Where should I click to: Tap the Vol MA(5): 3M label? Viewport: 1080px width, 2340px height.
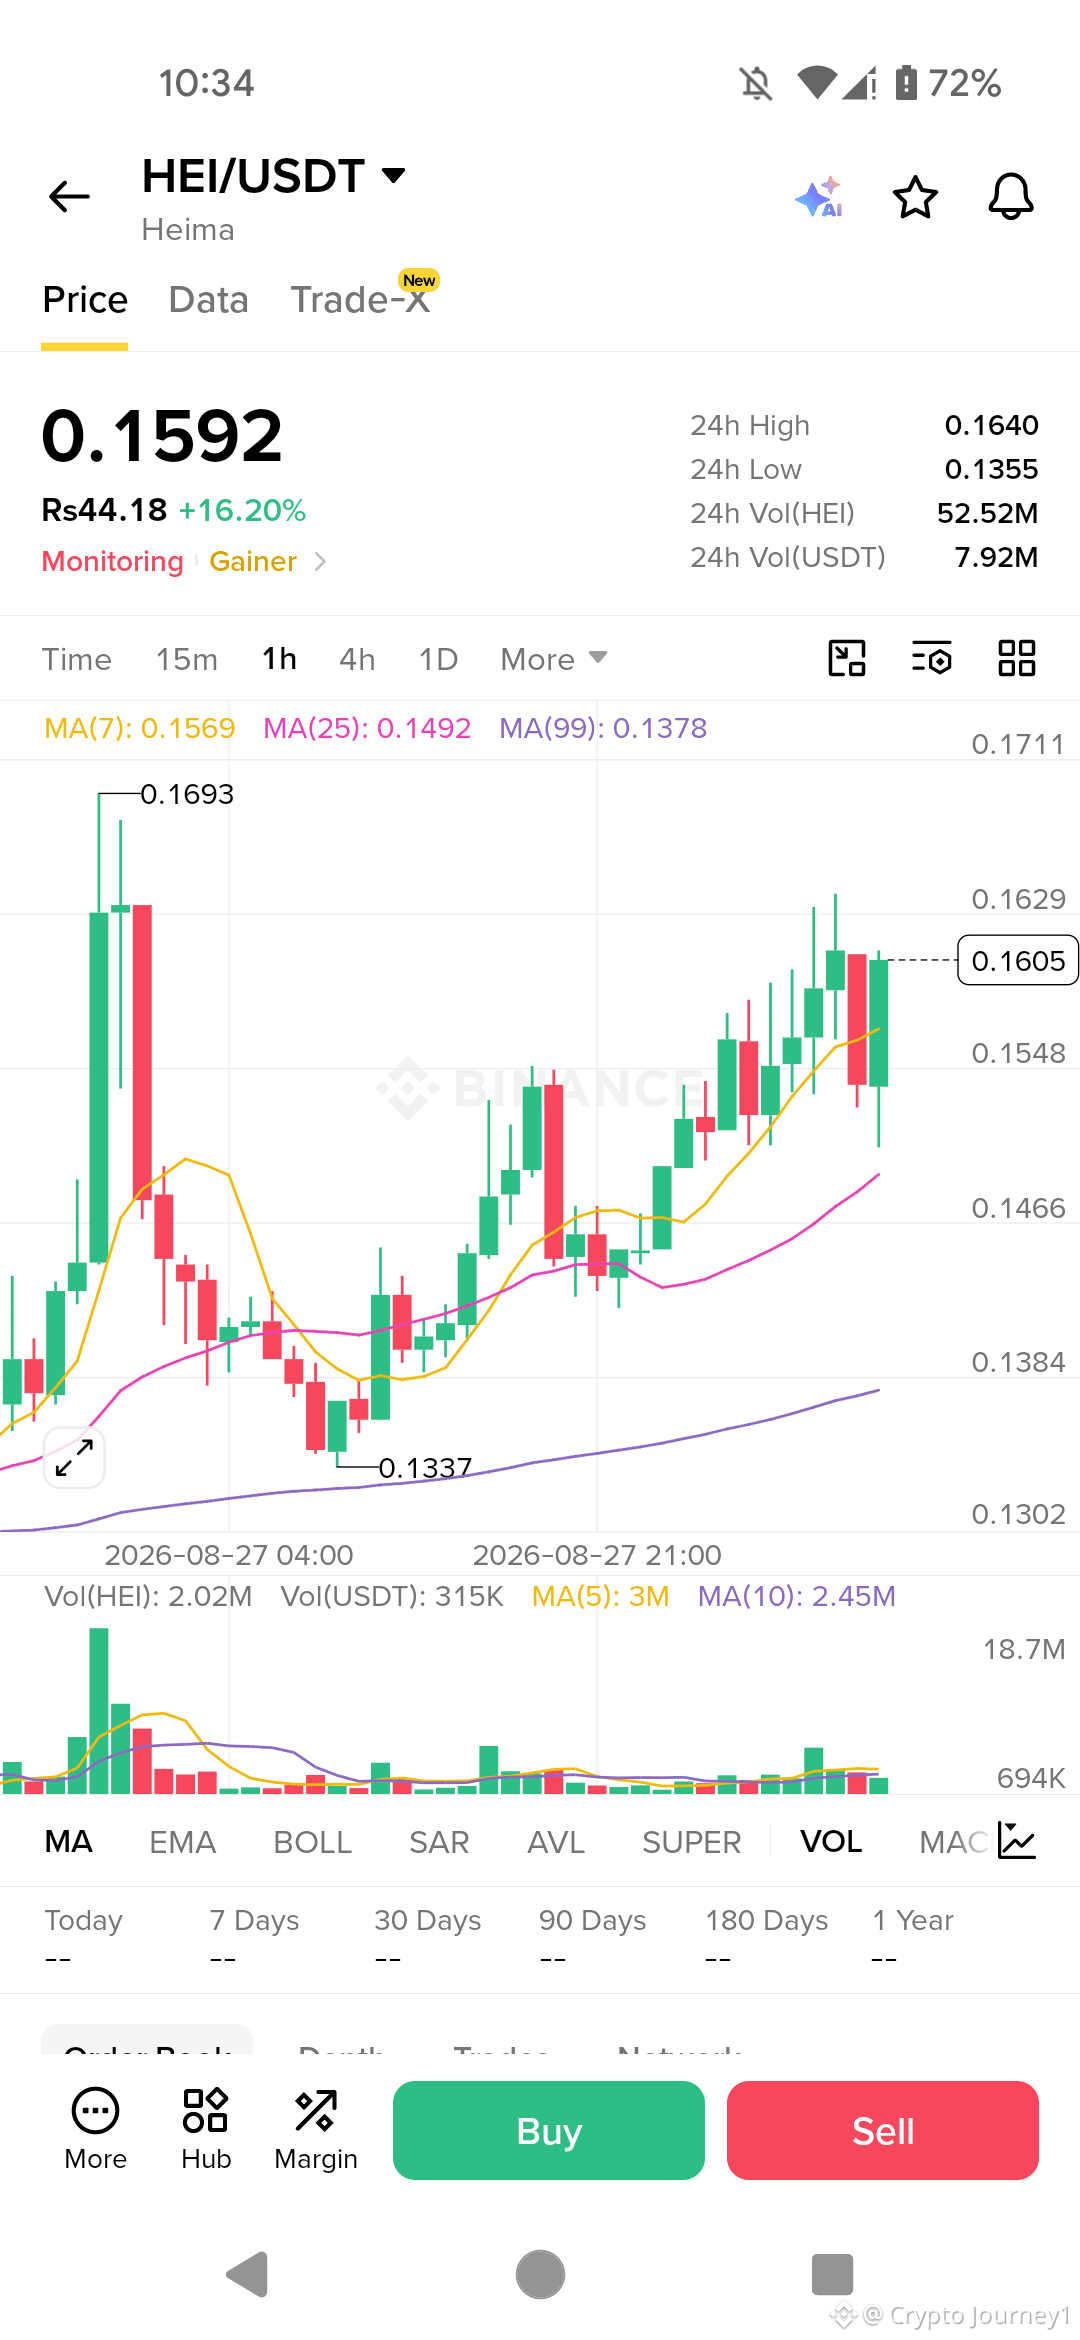coord(600,1596)
